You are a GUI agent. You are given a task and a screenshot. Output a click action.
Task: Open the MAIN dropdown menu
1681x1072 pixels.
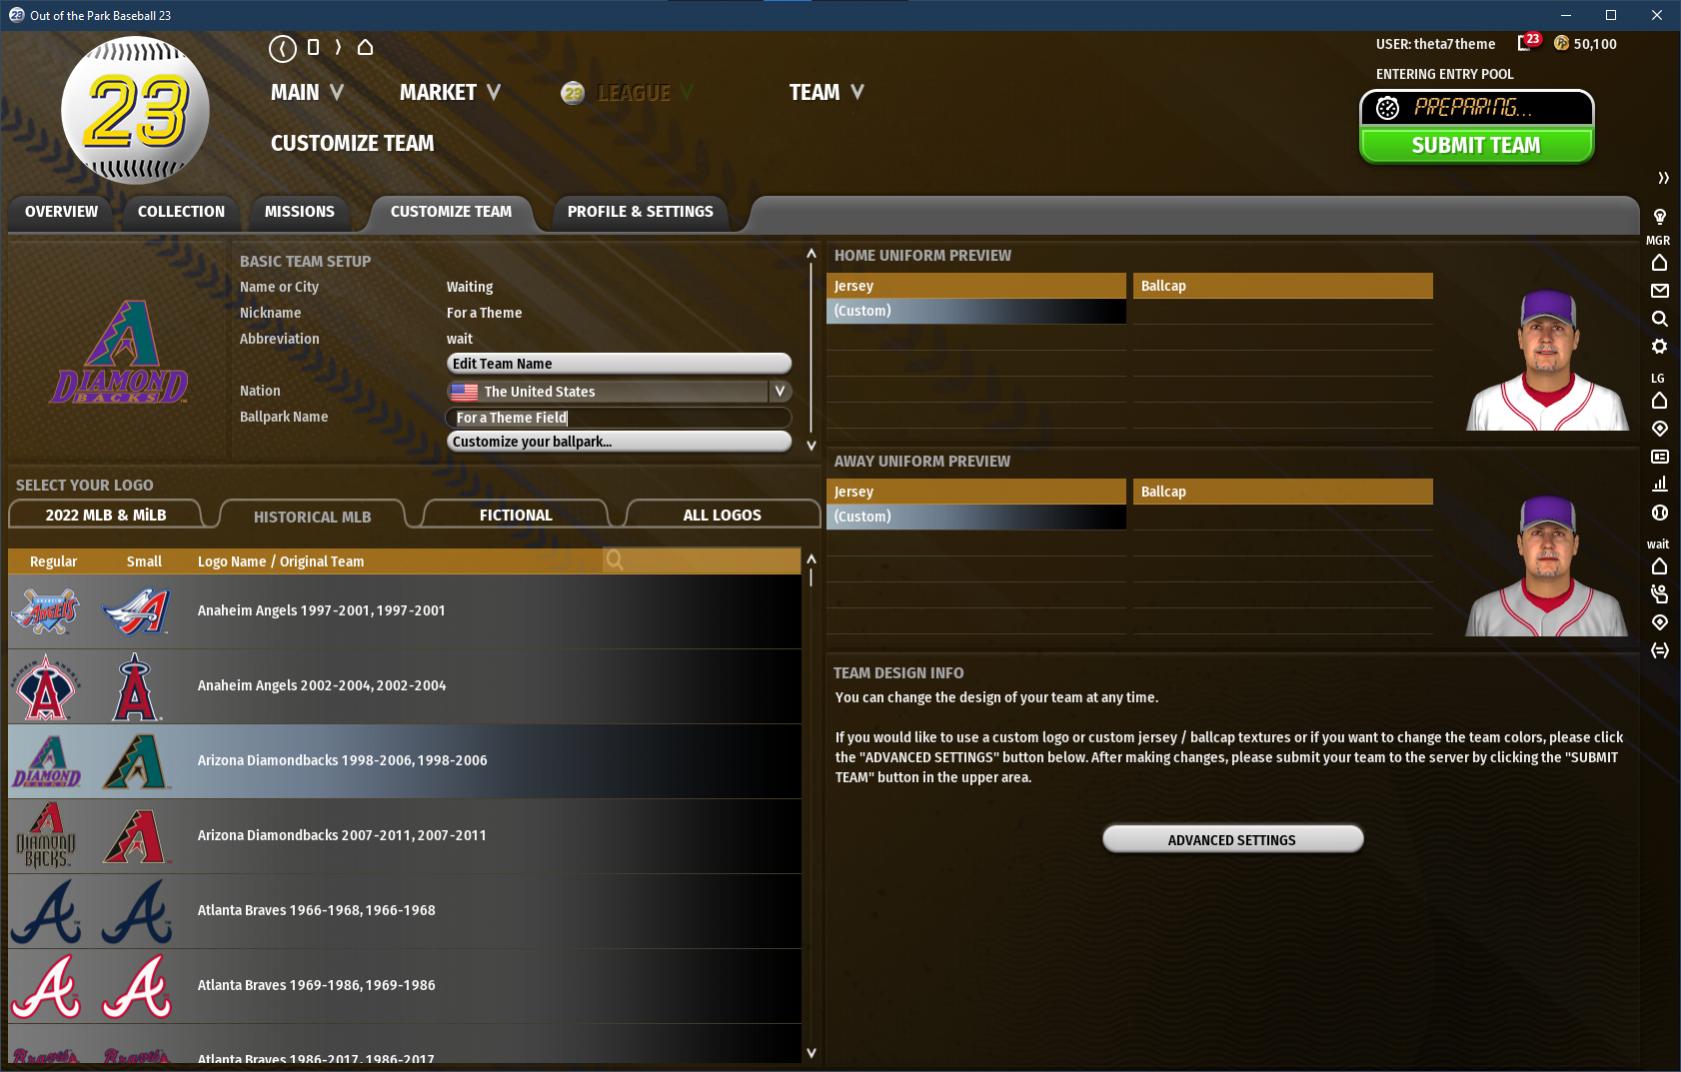(307, 92)
